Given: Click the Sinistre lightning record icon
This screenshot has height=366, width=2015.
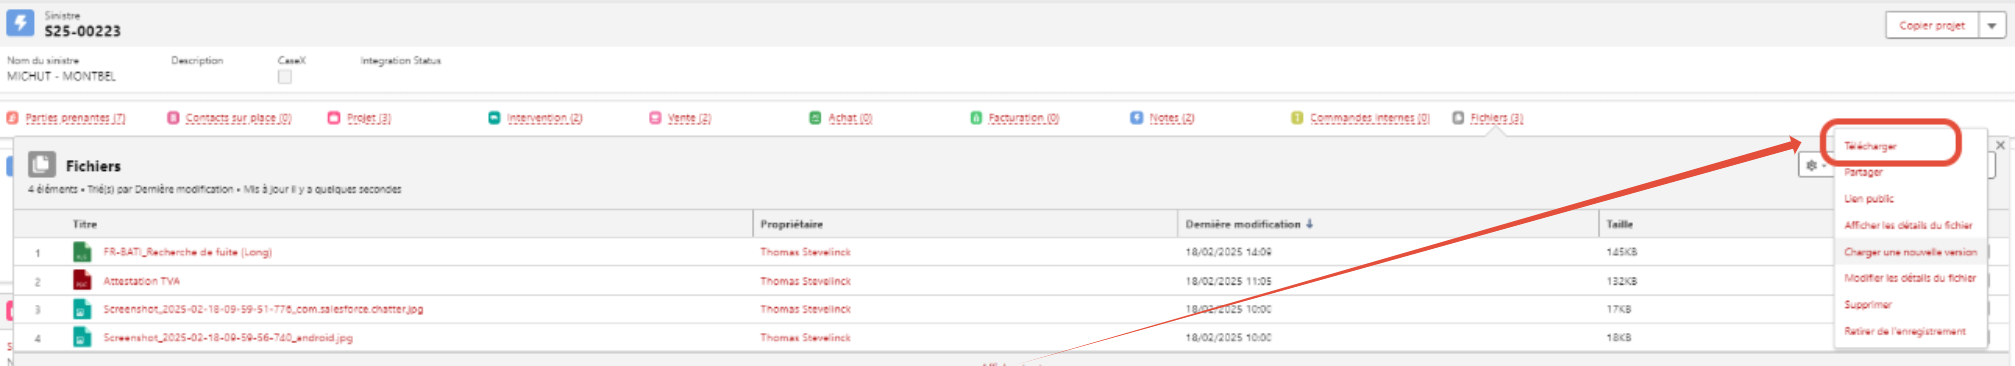Looking at the screenshot, I should [20, 22].
